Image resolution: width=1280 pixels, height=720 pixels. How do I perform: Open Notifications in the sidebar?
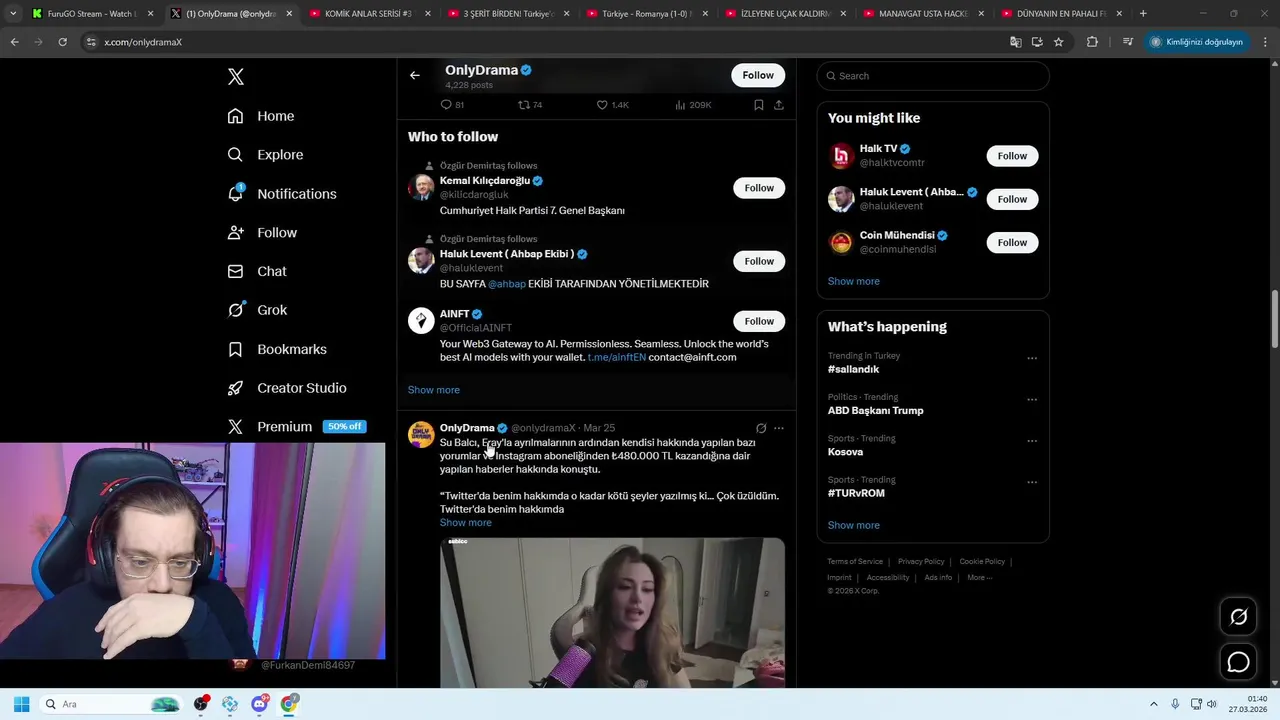[282, 194]
